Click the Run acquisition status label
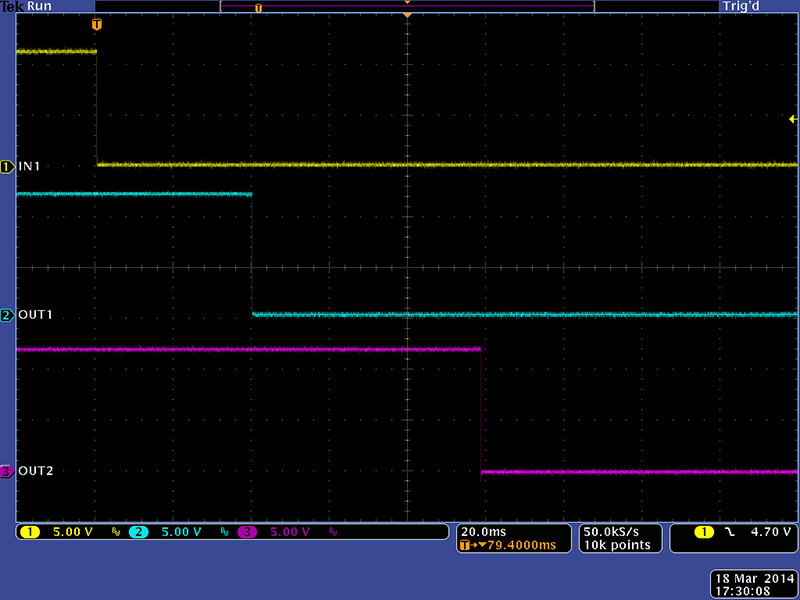 click(x=39, y=6)
